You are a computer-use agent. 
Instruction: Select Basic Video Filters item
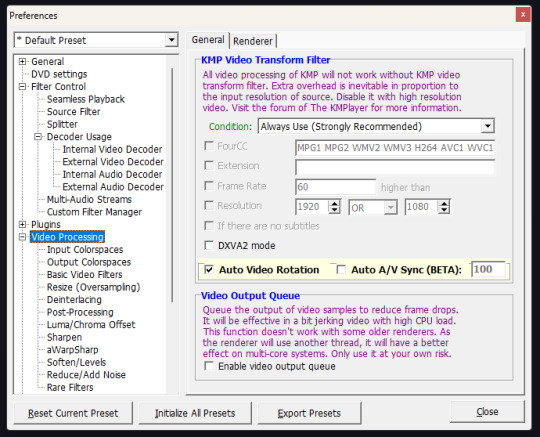coord(85,274)
